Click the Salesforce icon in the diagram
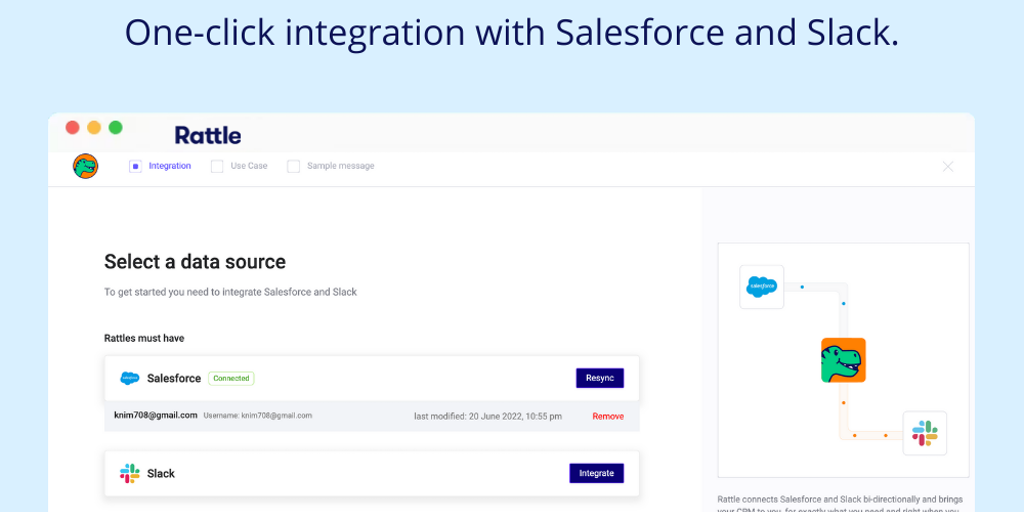1024x512 pixels. [761, 287]
